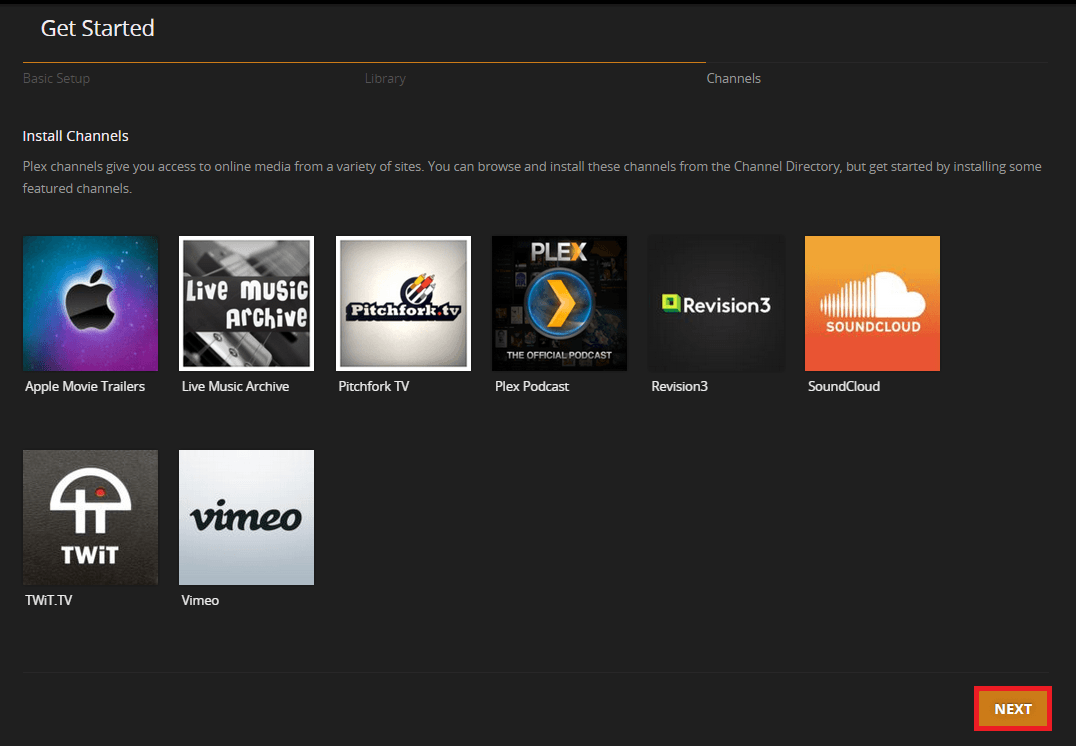Click the "Vimeo" caption under the thumbnail

click(x=200, y=600)
